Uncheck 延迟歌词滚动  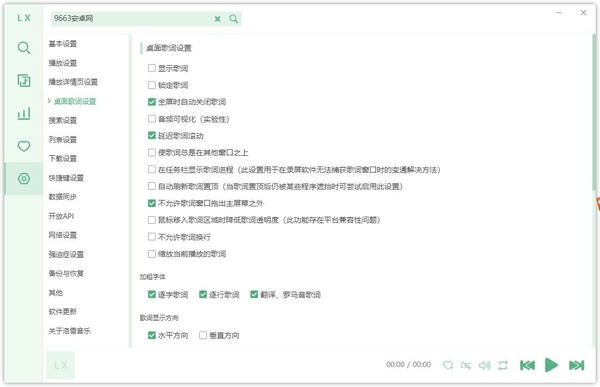tap(152, 136)
